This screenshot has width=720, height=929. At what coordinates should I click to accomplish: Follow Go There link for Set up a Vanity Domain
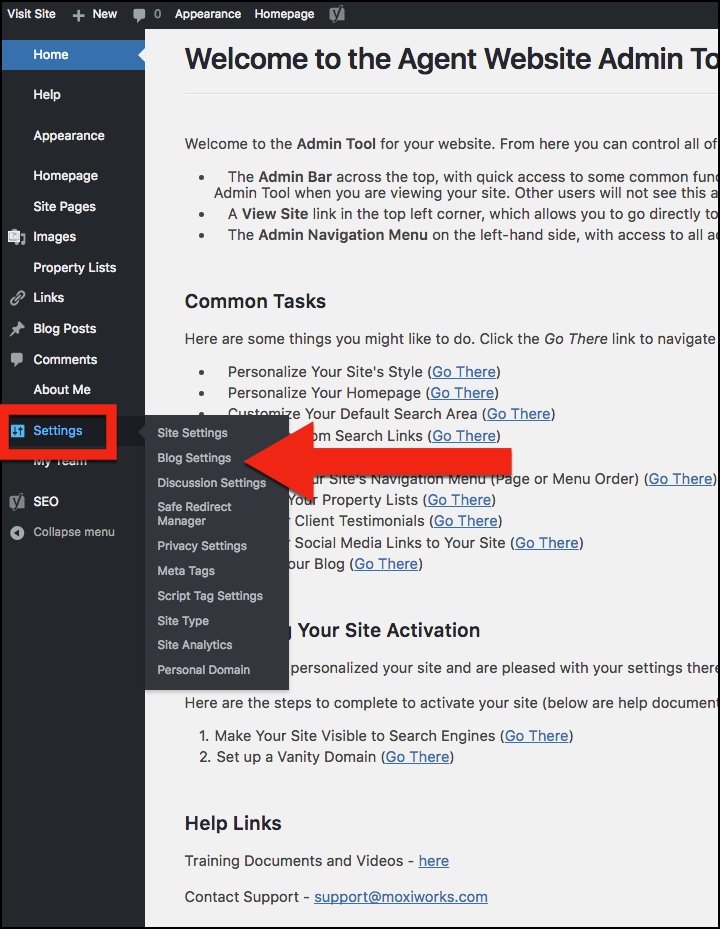point(417,757)
